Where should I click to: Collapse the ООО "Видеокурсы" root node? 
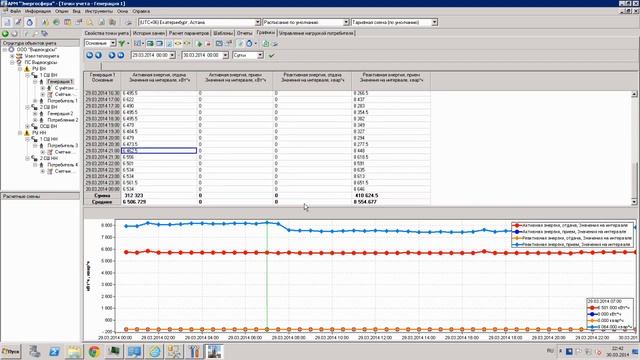(x=4, y=49)
